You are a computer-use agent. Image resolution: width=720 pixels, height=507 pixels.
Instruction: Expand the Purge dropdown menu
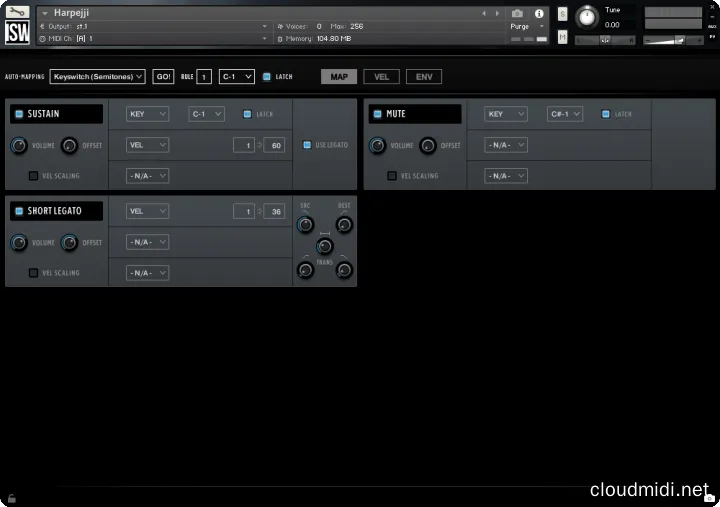tap(527, 26)
